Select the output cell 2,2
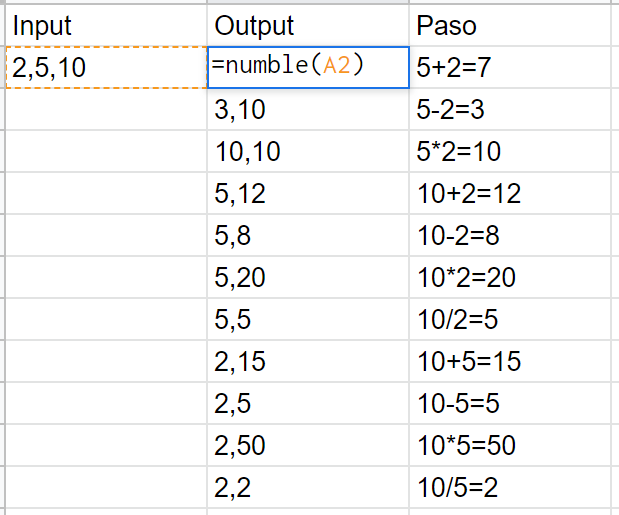This screenshot has height=515, width=619. point(308,487)
